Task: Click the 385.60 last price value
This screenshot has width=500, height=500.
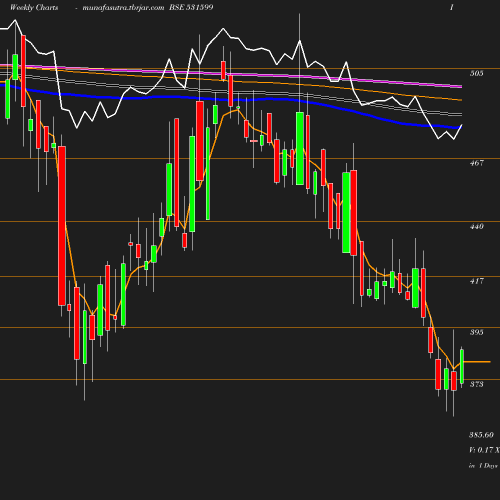Action: click(x=481, y=435)
